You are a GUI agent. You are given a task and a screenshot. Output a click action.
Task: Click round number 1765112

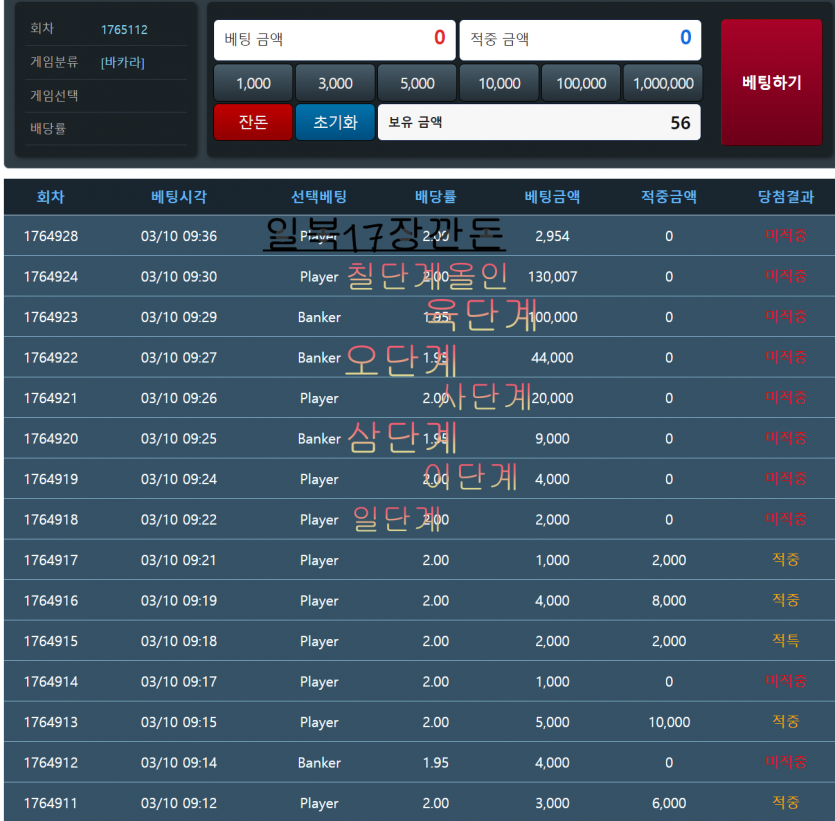click(x=124, y=30)
